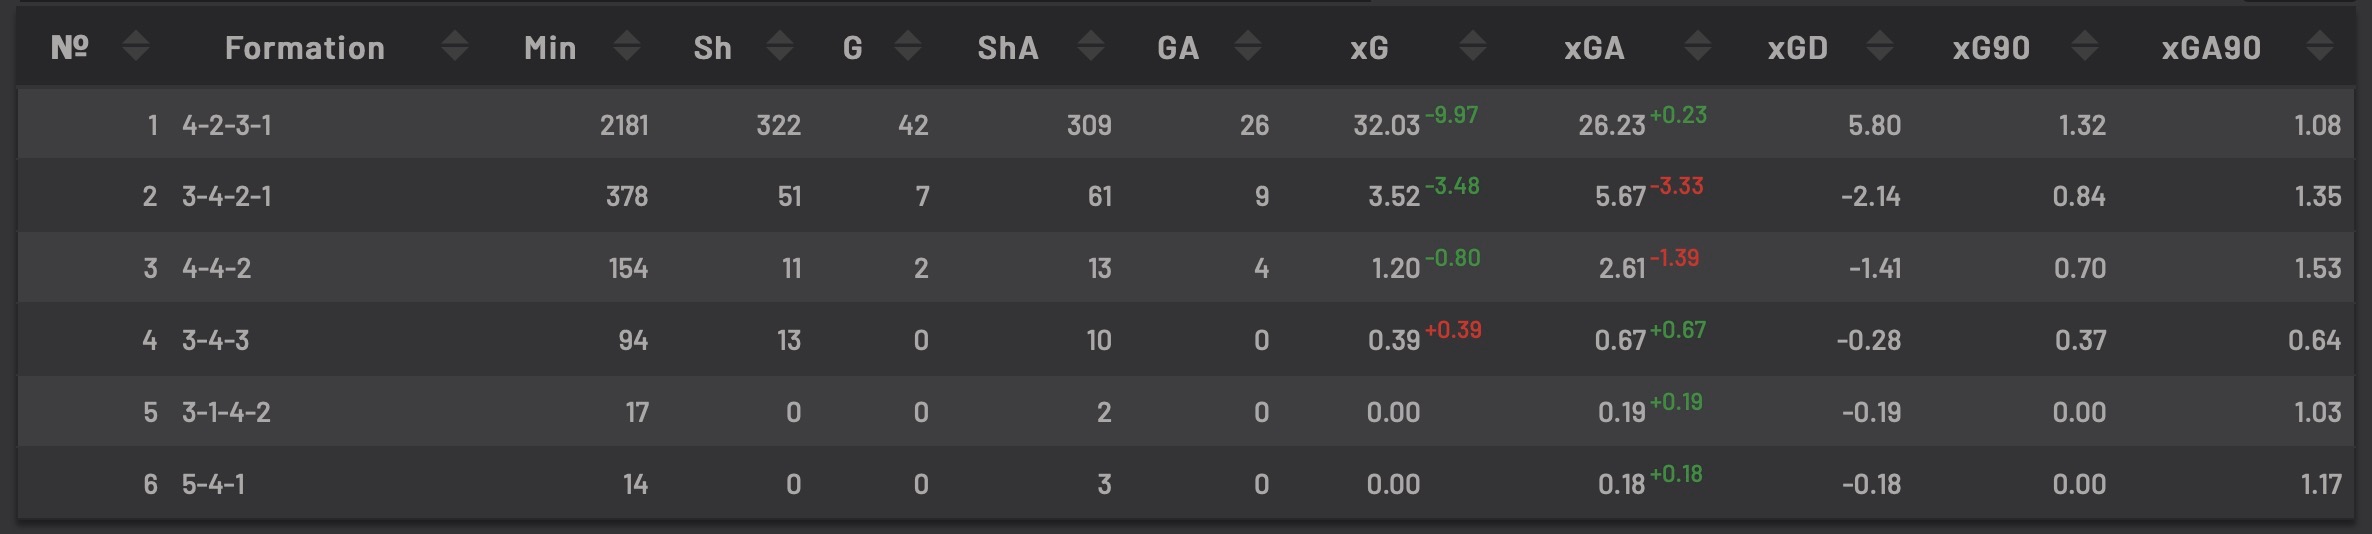Viewport: 2372px width, 534px height.
Task: Click the xGA90 header text
Action: coord(2210,48)
